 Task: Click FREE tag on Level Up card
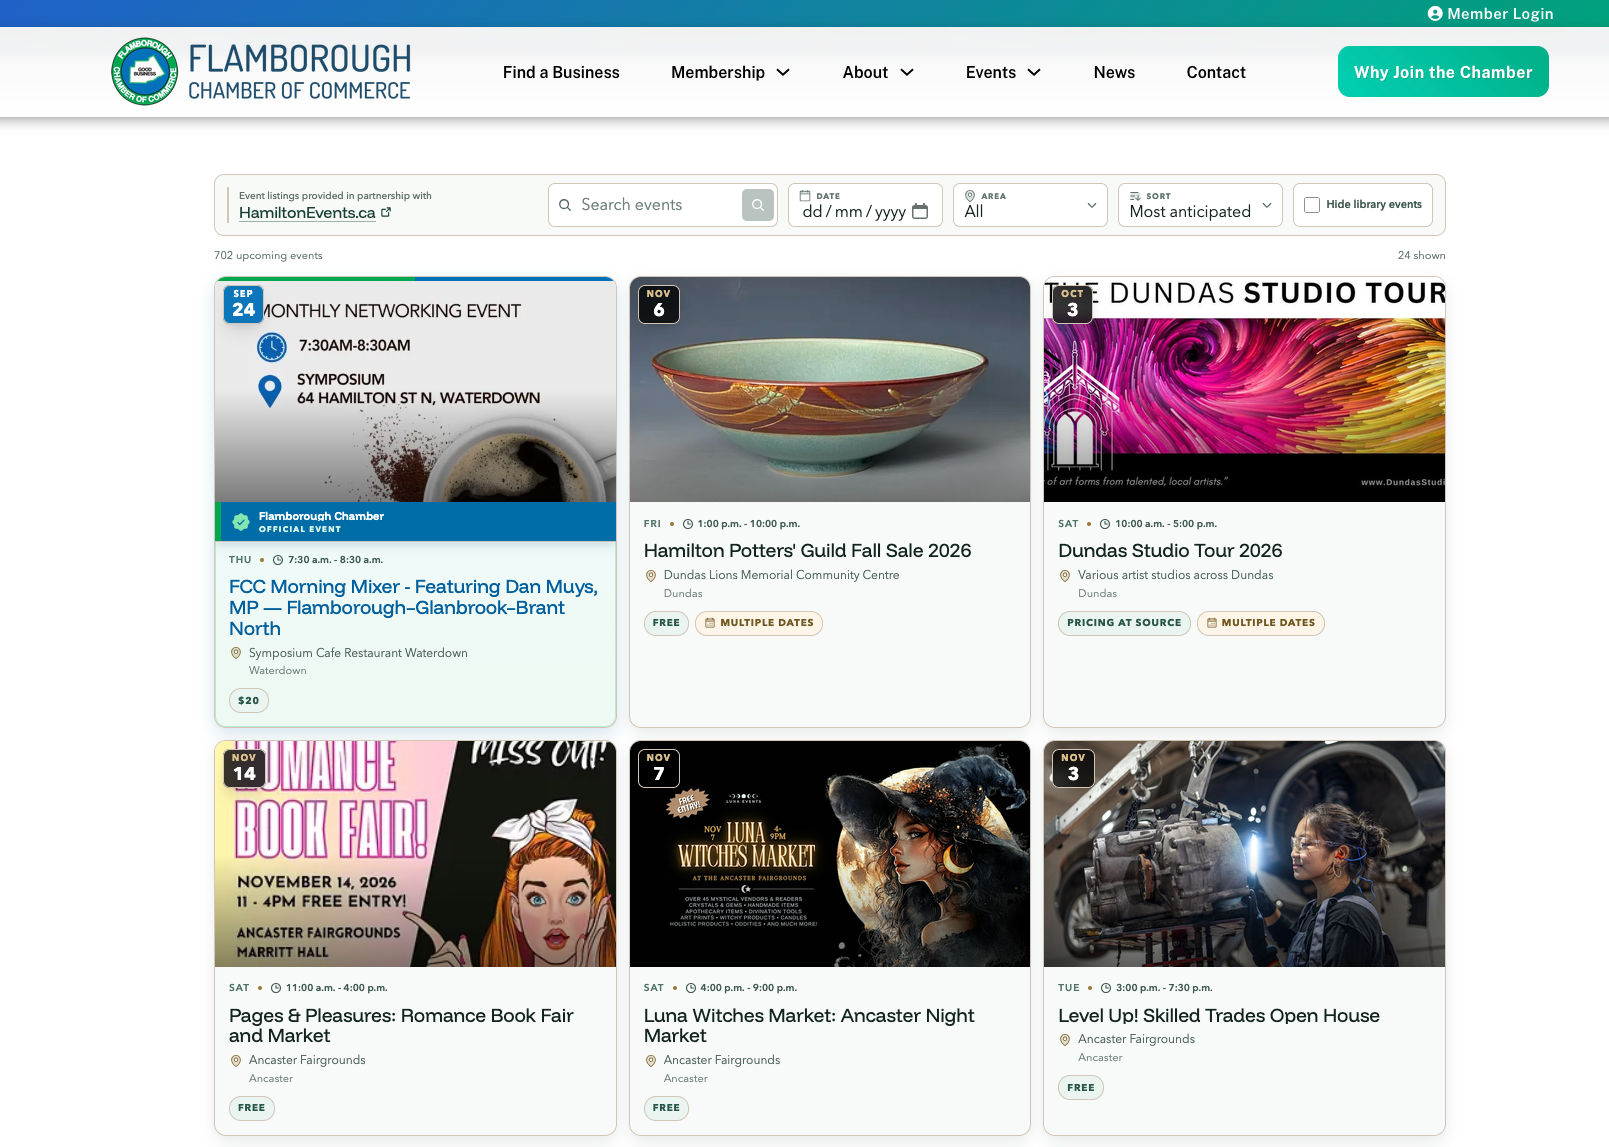click(x=1081, y=1088)
